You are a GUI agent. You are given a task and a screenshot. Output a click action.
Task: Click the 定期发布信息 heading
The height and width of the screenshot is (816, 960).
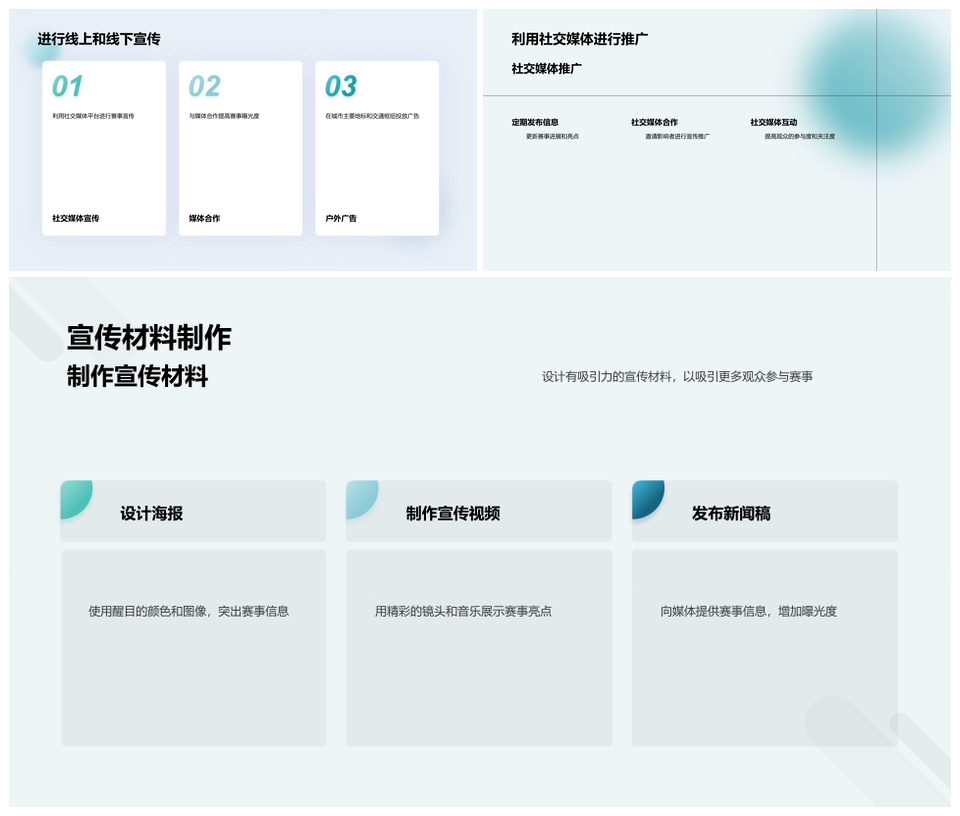click(x=535, y=122)
